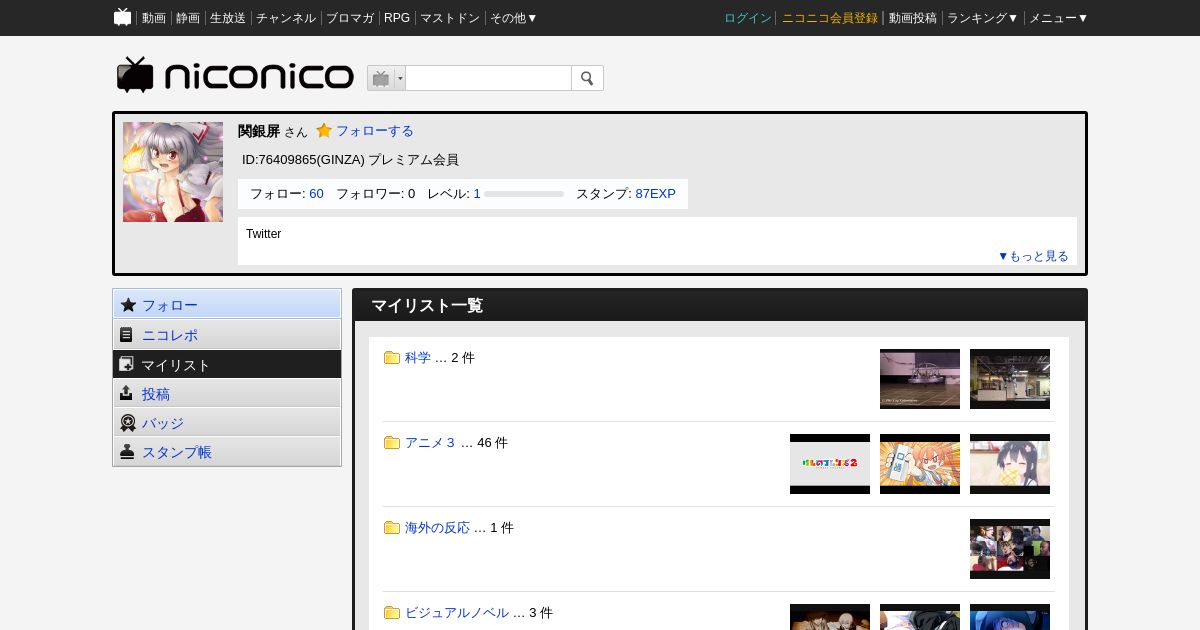Click the 海外の反応 video thumbnail
The height and width of the screenshot is (630, 1200).
click(x=1010, y=549)
